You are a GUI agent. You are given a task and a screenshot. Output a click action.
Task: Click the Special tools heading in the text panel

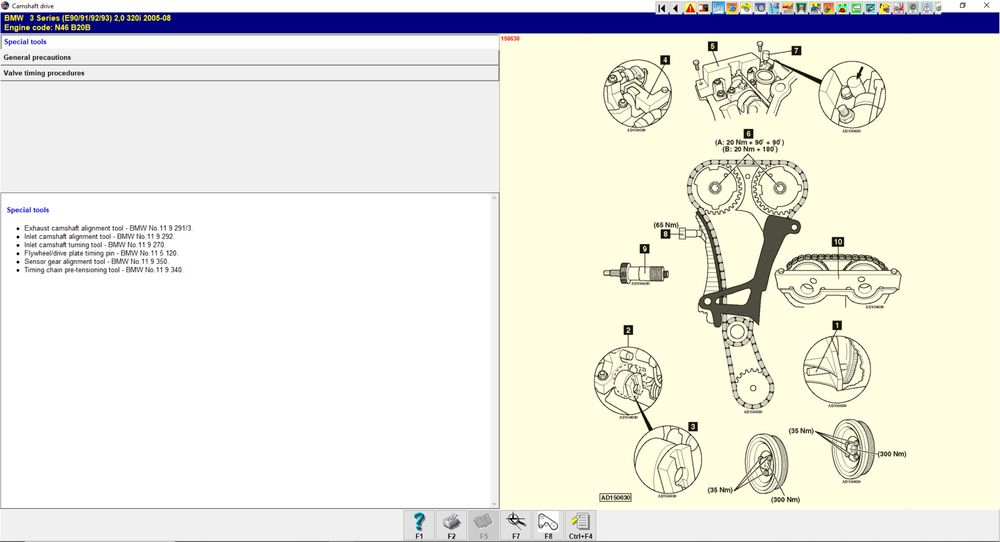click(x=27, y=210)
